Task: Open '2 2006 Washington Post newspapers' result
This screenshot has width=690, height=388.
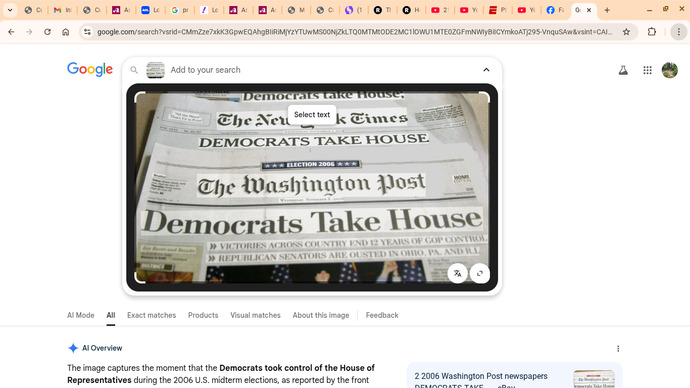Action: (x=481, y=376)
